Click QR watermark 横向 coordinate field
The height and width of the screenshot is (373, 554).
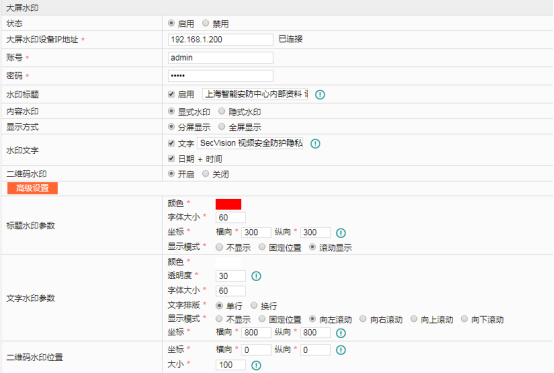257,350
